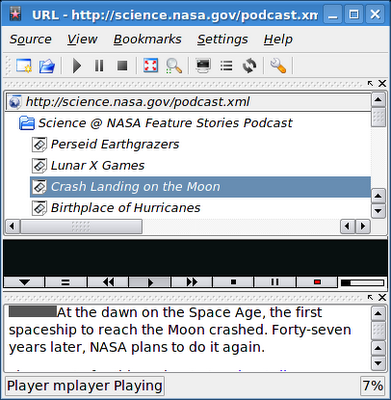Click the playlist horizontal scroll right arrow

click(x=363, y=226)
